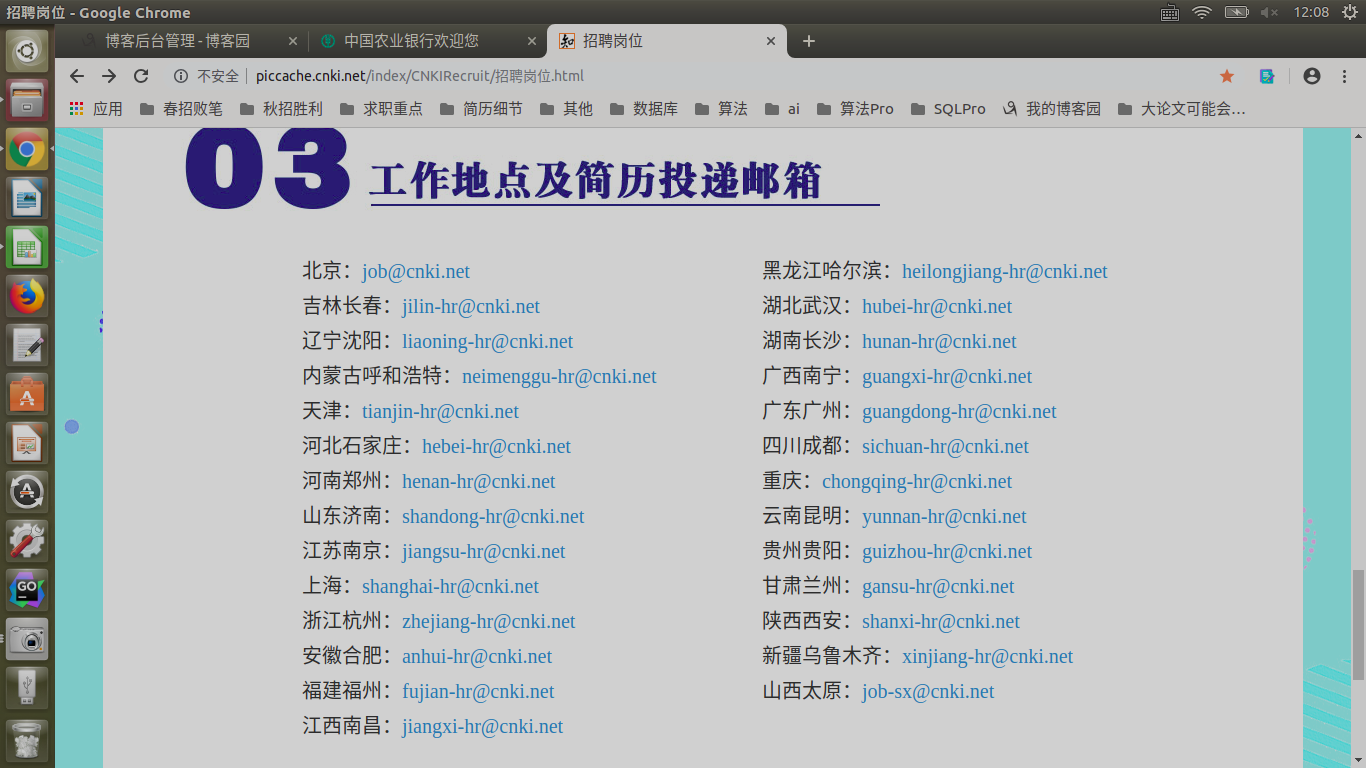Close the 博客后台管理 tab
The height and width of the screenshot is (768, 1366).
[293, 41]
